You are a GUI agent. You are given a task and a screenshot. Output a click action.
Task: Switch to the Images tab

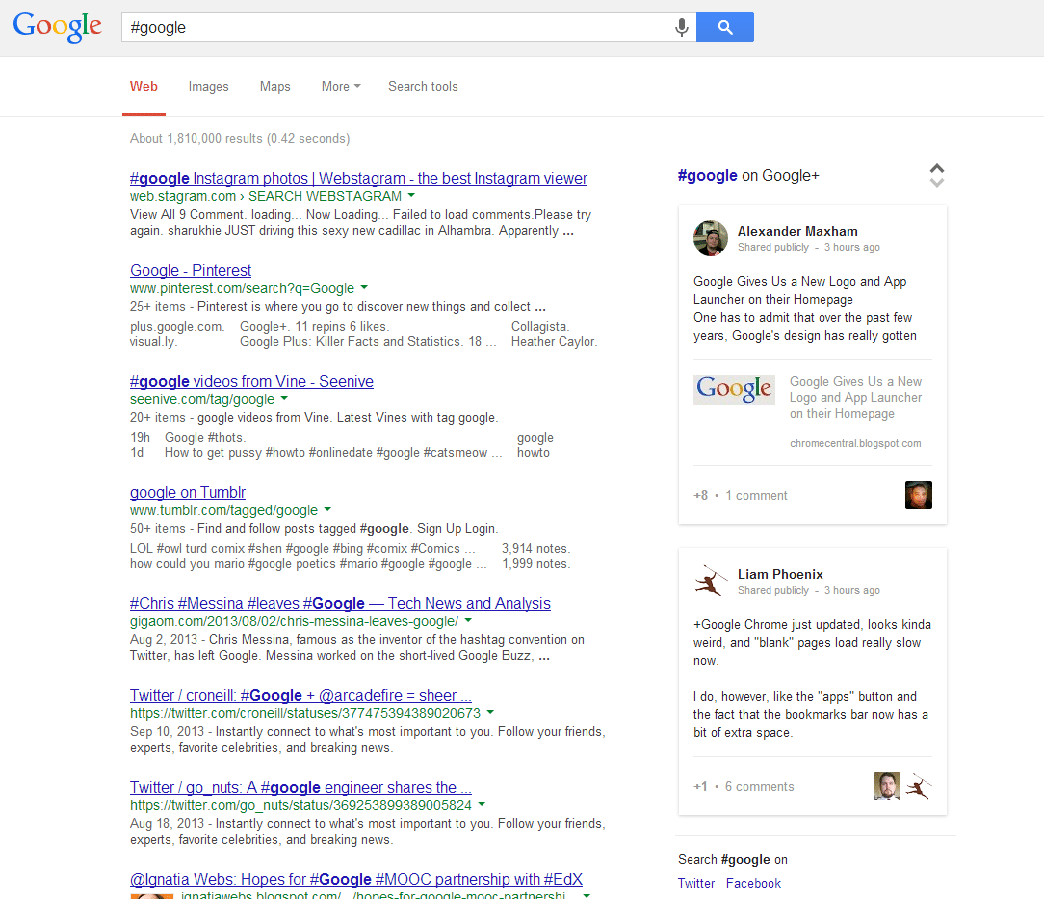[x=208, y=87]
